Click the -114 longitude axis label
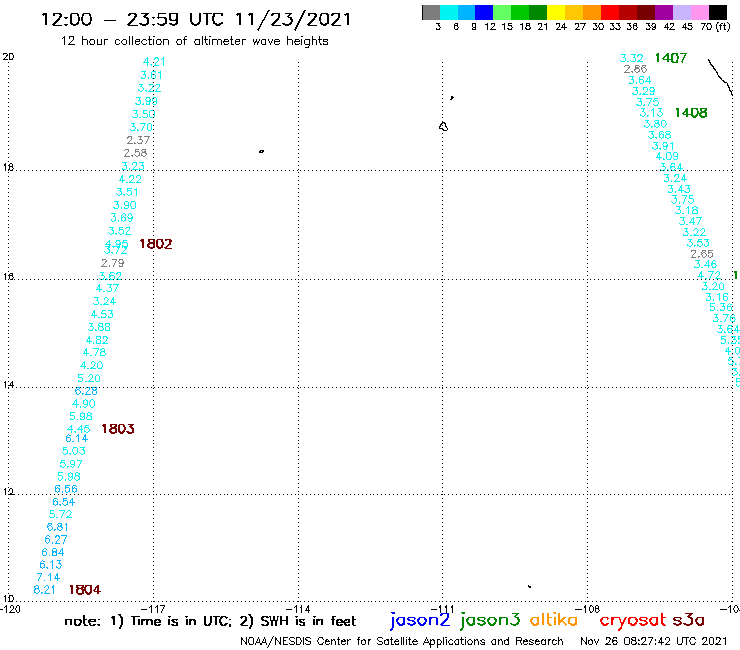 (x=298, y=609)
